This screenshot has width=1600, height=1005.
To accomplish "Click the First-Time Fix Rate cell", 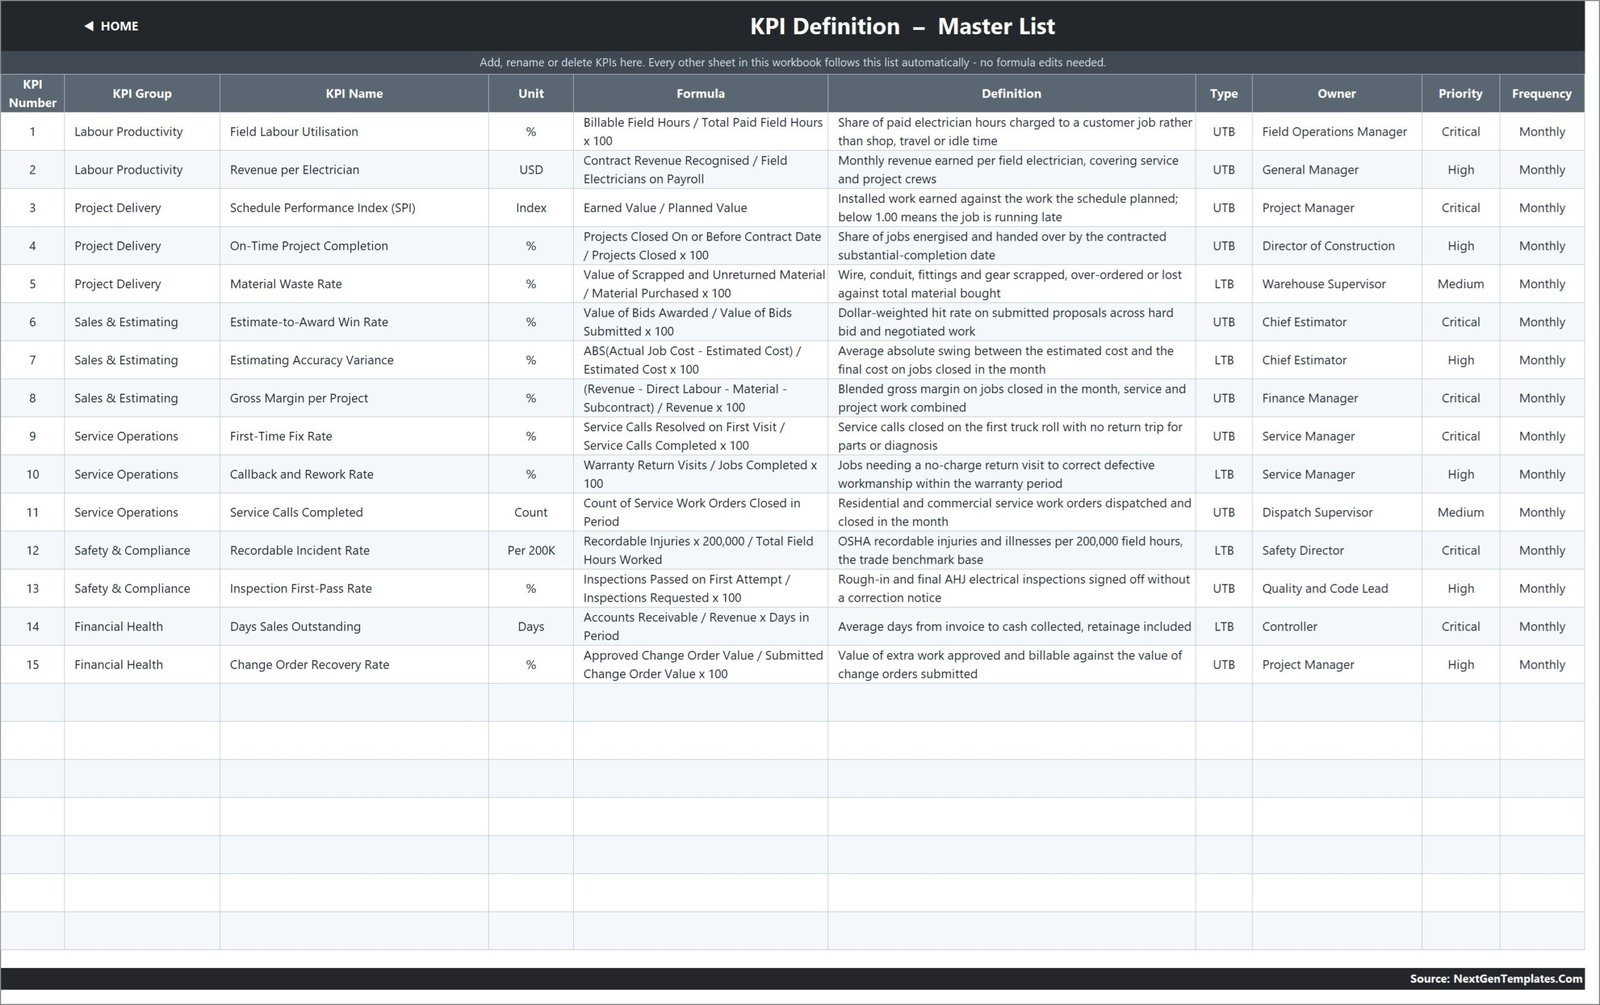I will point(354,436).
